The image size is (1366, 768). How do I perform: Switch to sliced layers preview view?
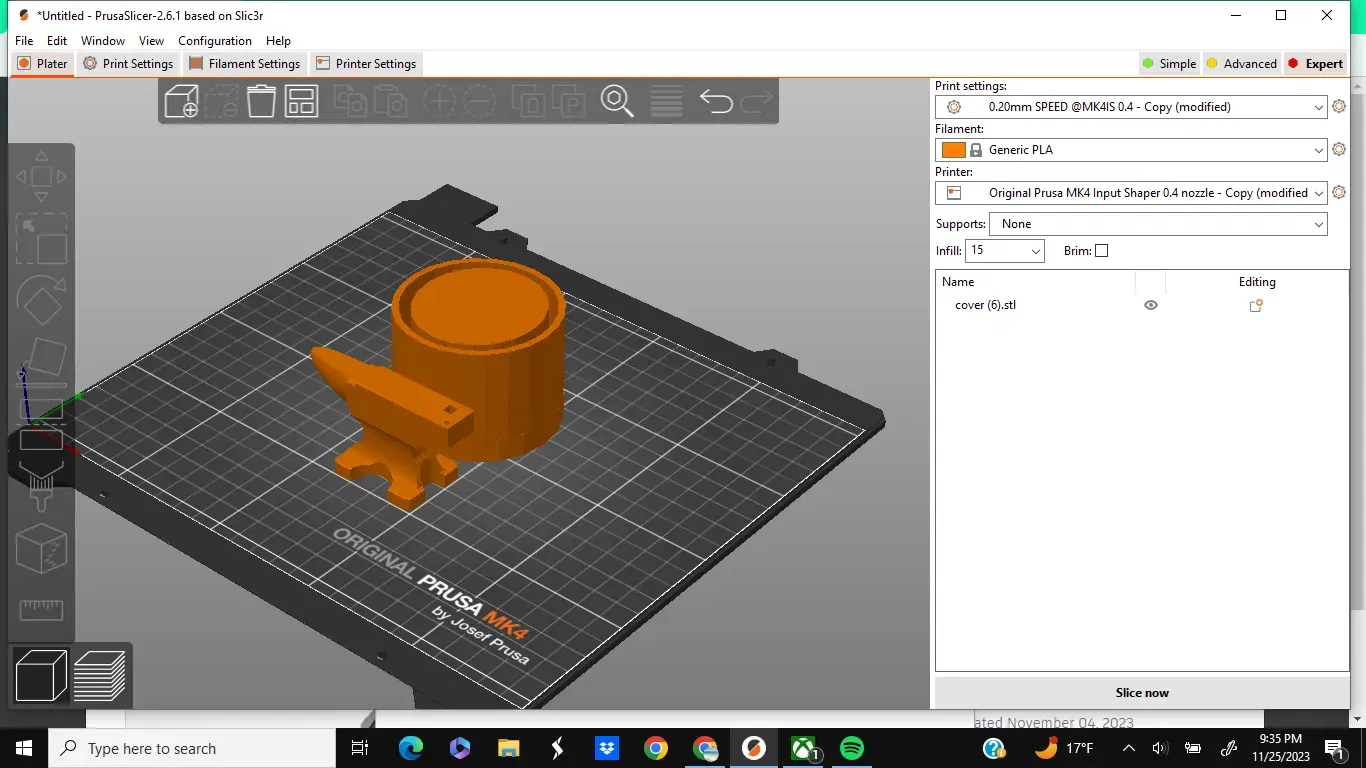coord(100,676)
